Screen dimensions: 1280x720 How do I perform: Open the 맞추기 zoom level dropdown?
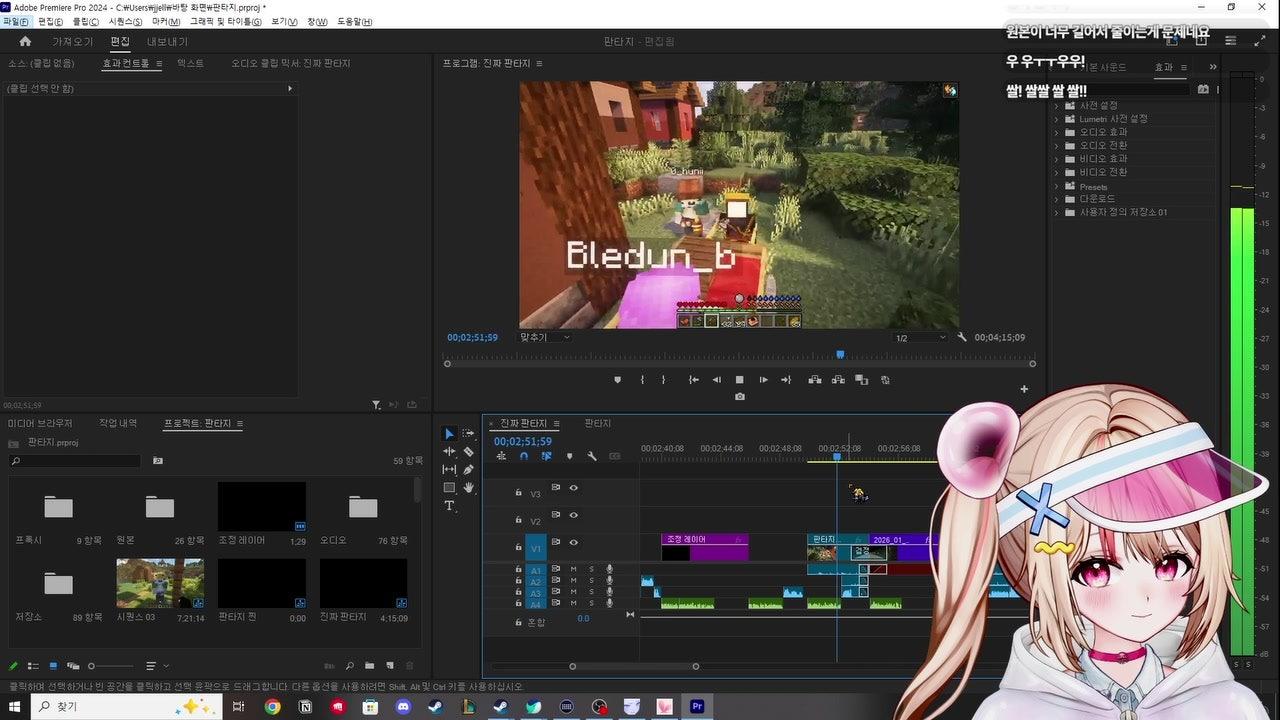[545, 338]
